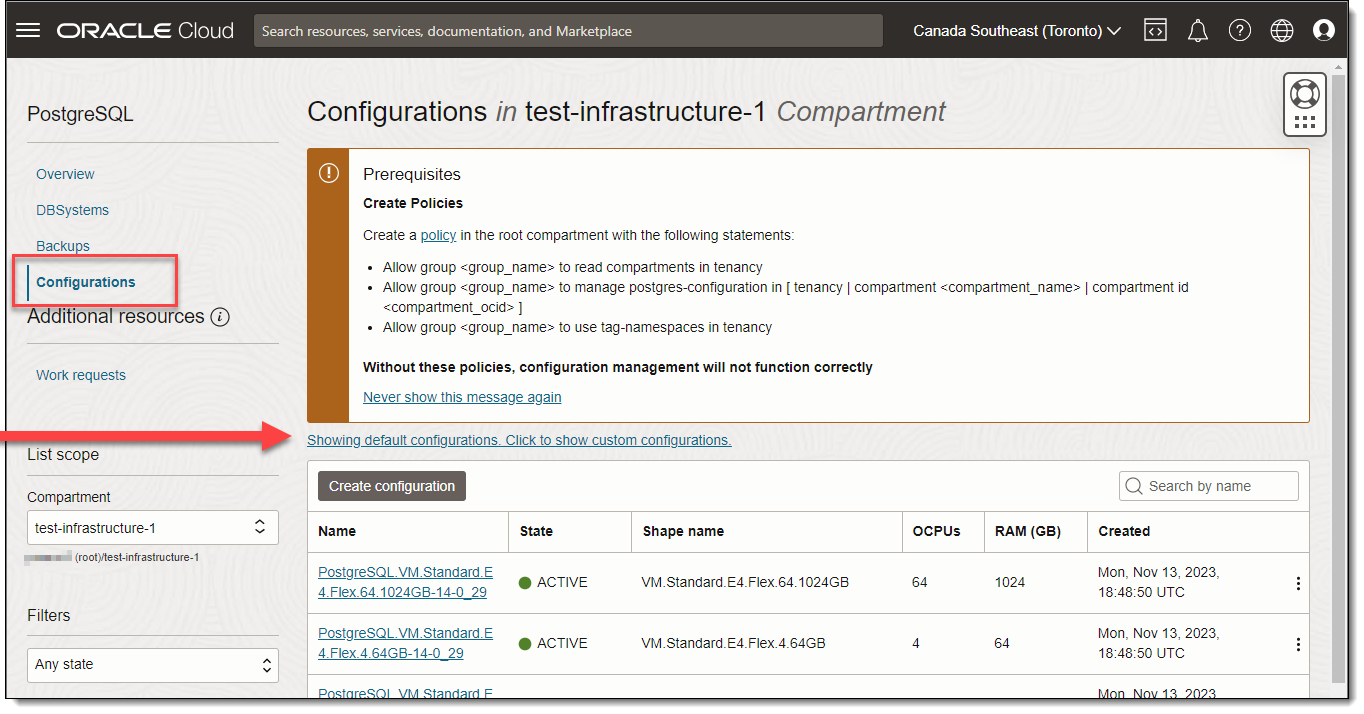Click ACTIVE state of the 4.64GB row
1364x714 pixels.
click(553, 643)
